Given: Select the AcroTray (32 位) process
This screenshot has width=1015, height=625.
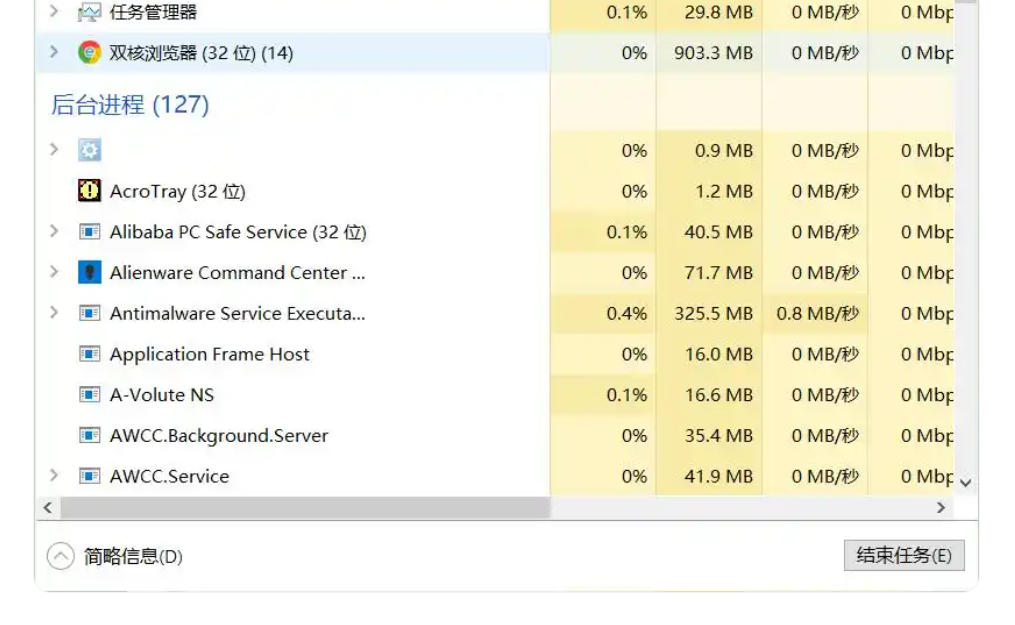Looking at the screenshot, I should 177,192.
